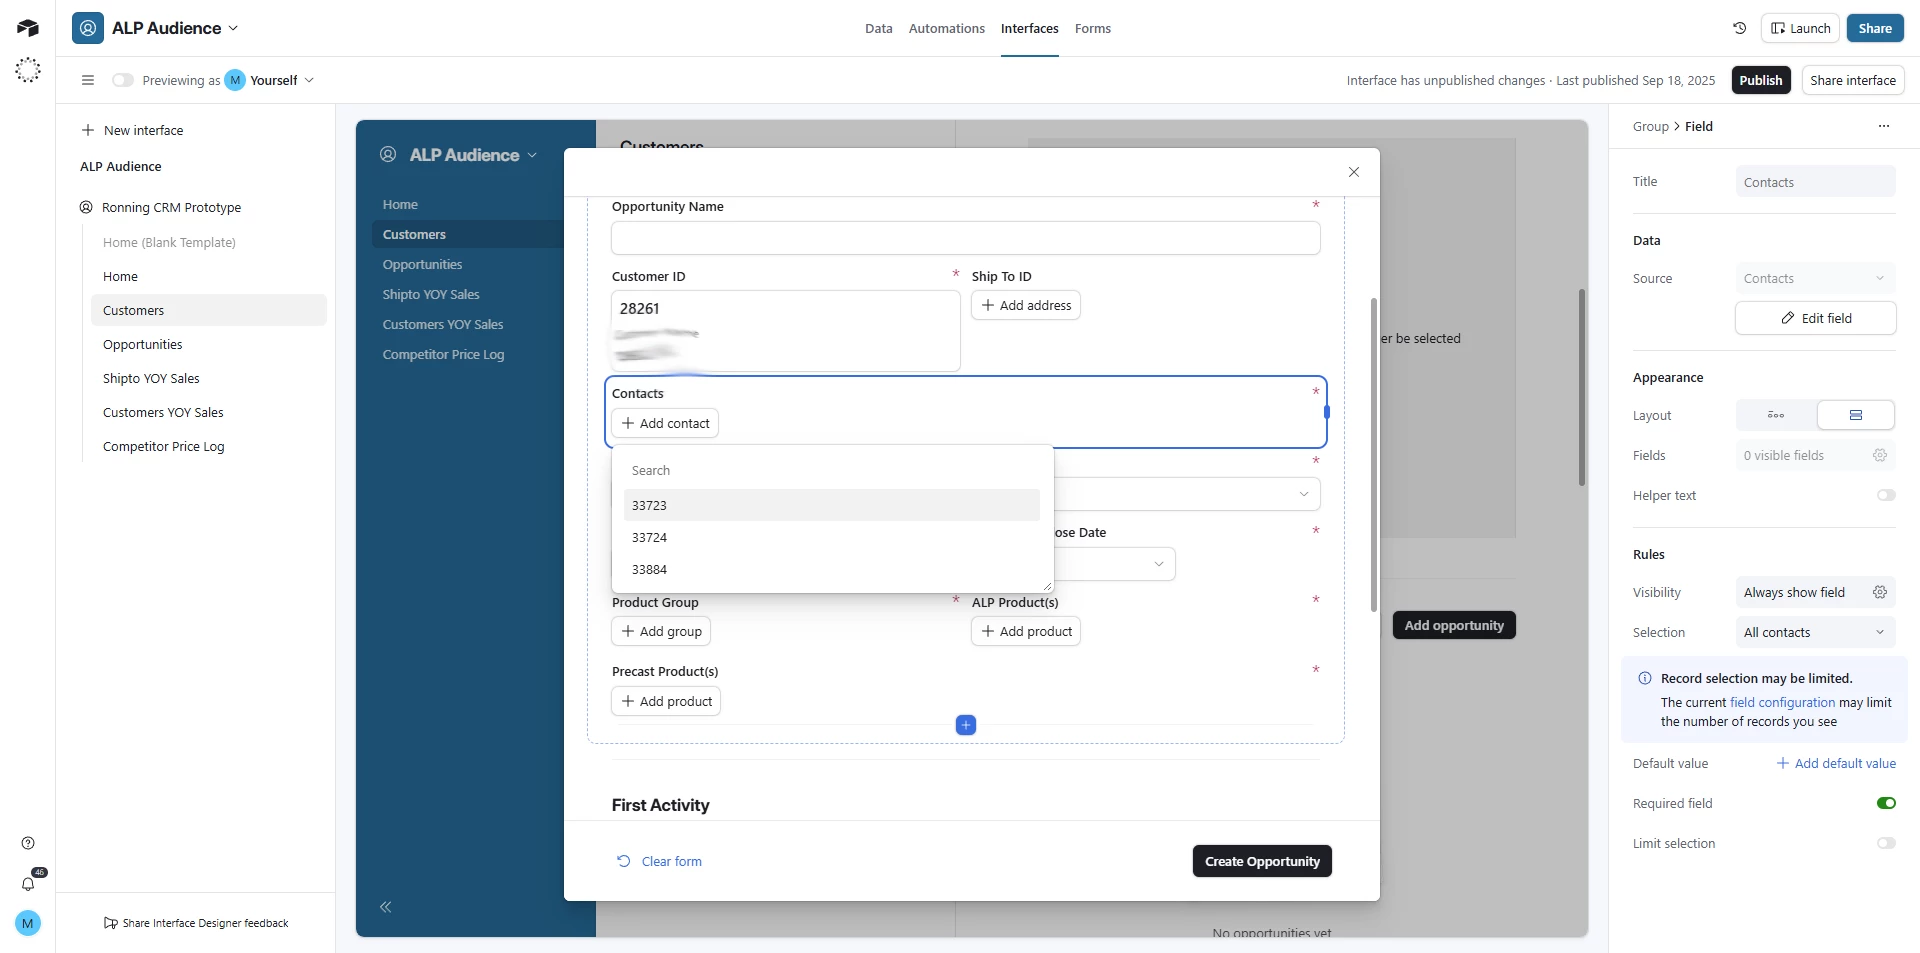Click the Add opportunity button
The image size is (1920, 953).
(1454, 625)
